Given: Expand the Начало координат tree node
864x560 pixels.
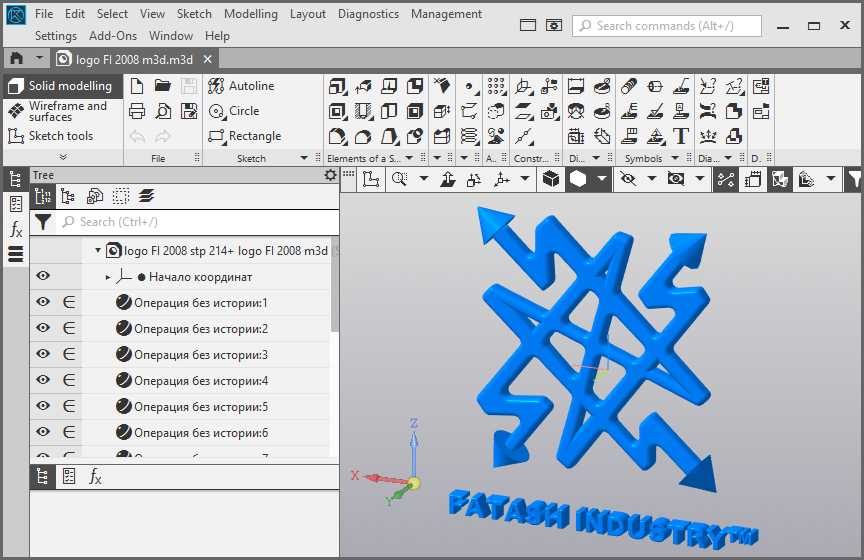Looking at the screenshot, I should point(108,277).
